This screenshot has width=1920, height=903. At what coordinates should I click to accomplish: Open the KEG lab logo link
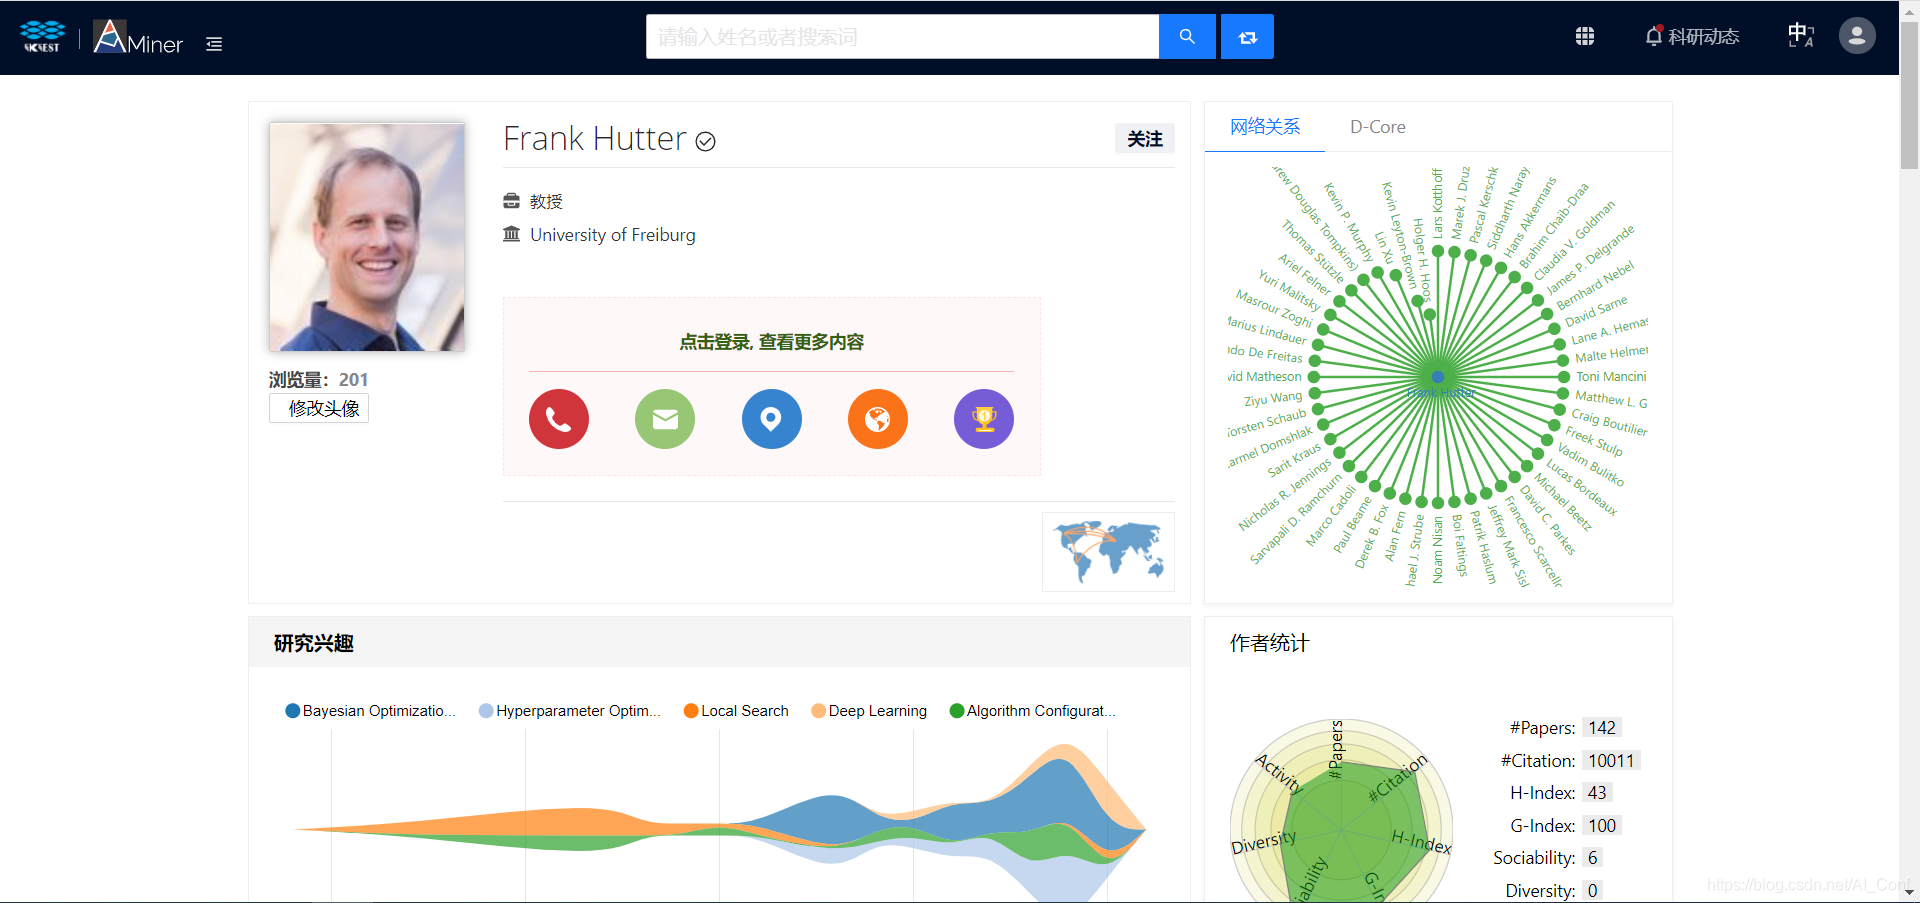[x=42, y=37]
